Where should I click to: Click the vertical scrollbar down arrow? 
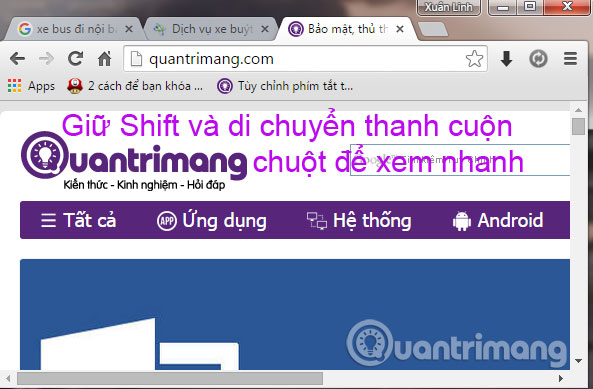click(x=578, y=361)
